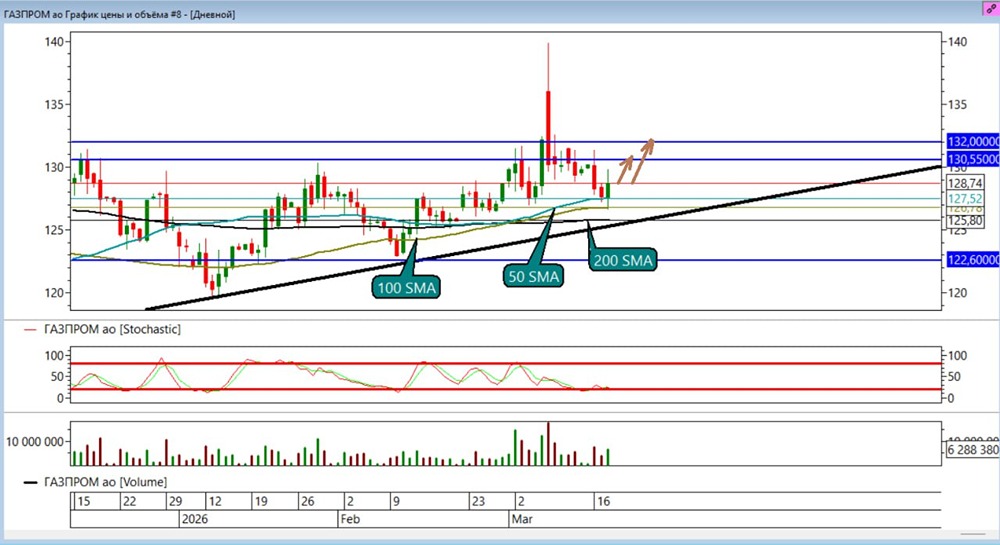Click the 'Mar' month label on the time axis
Viewport: 1000px width, 545px height.
point(522,519)
